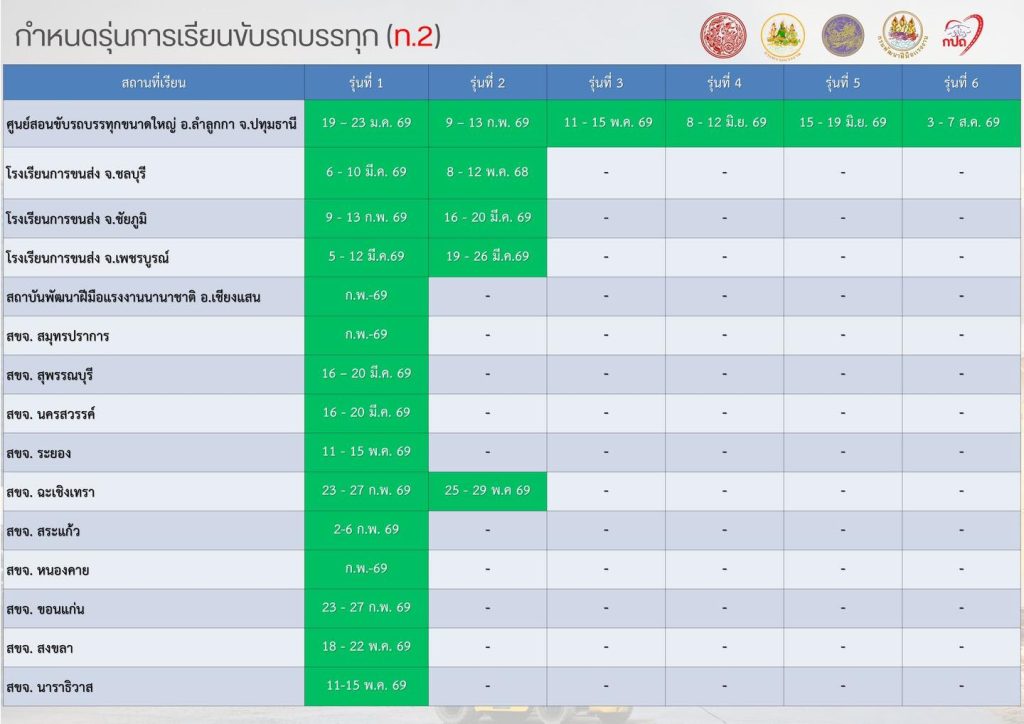Select the รุ่นที่ 1 column header

367,82
